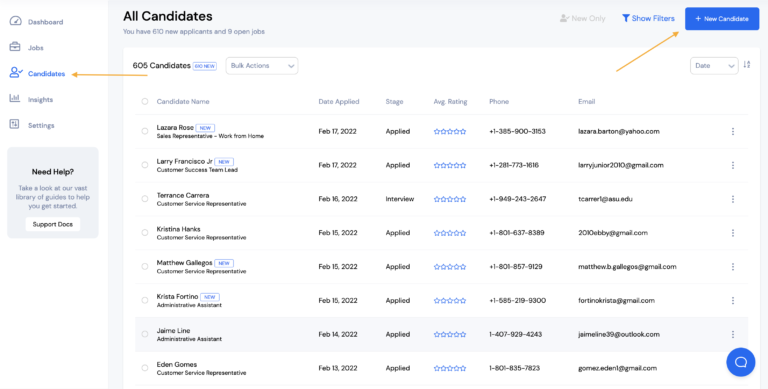Open the three-dot menu for Terrance Carrera
Viewport: 768px width, 389px height.
coord(733,199)
